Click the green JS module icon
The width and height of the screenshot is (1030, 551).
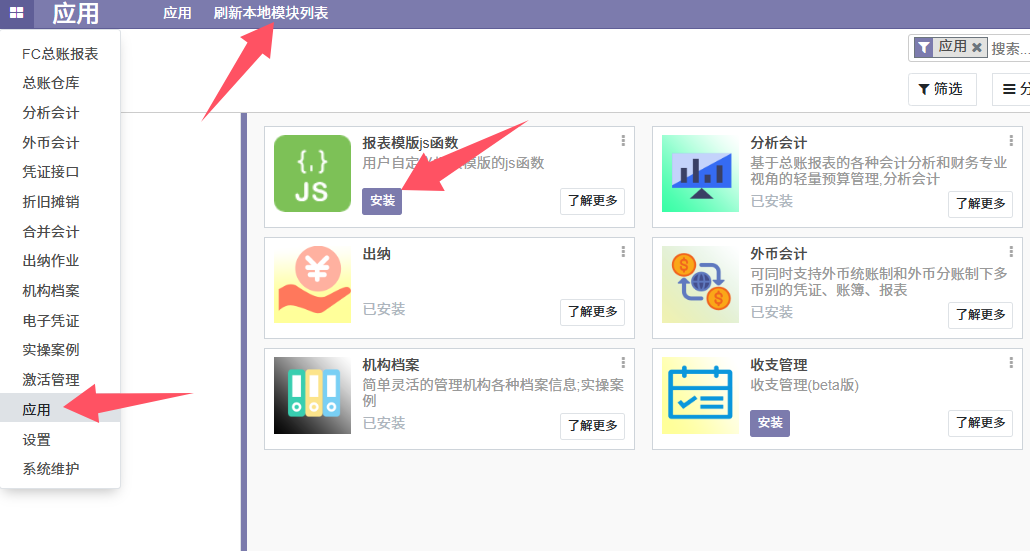[x=312, y=174]
